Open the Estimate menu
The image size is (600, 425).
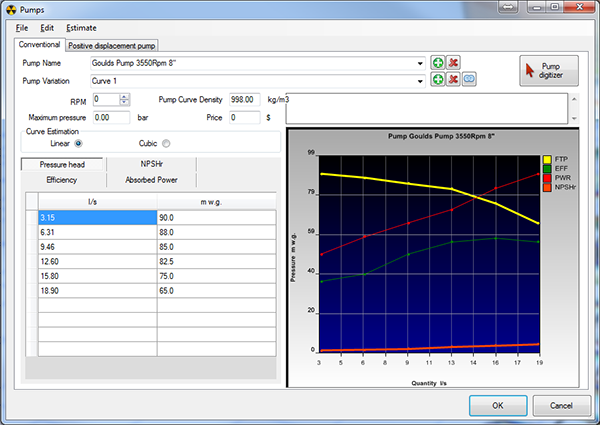81,27
